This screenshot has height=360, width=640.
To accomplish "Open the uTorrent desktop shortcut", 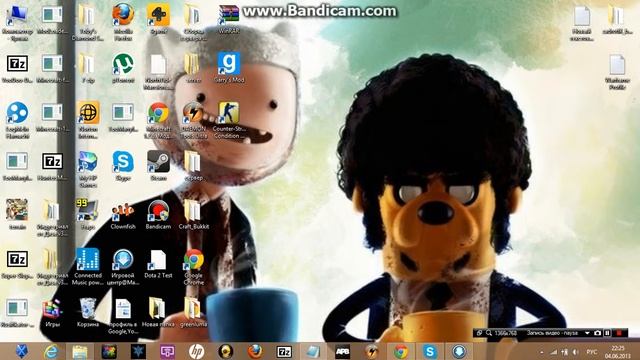I will click(x=123, y=68).
